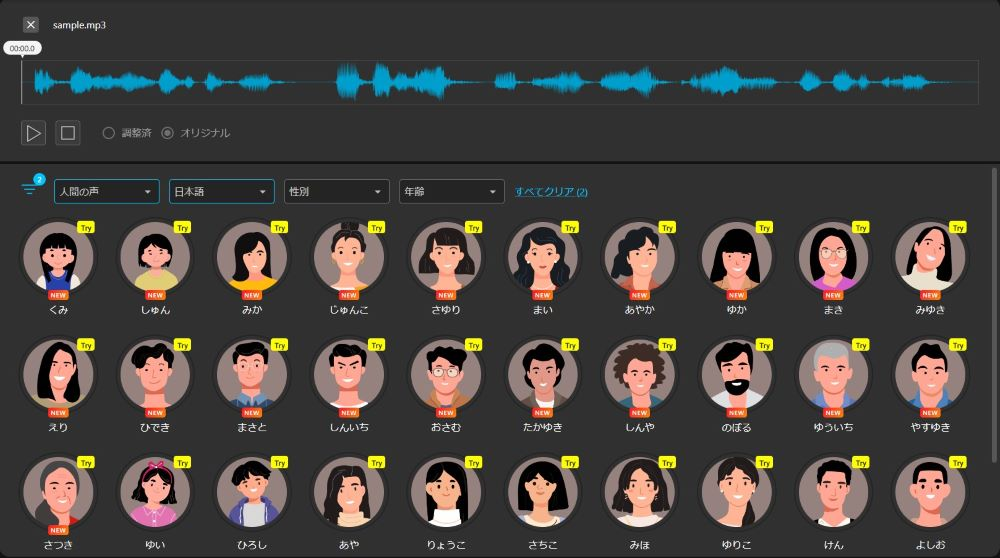
Task: Click the 00:00.0 playhead marker
Action: [22, 48]
